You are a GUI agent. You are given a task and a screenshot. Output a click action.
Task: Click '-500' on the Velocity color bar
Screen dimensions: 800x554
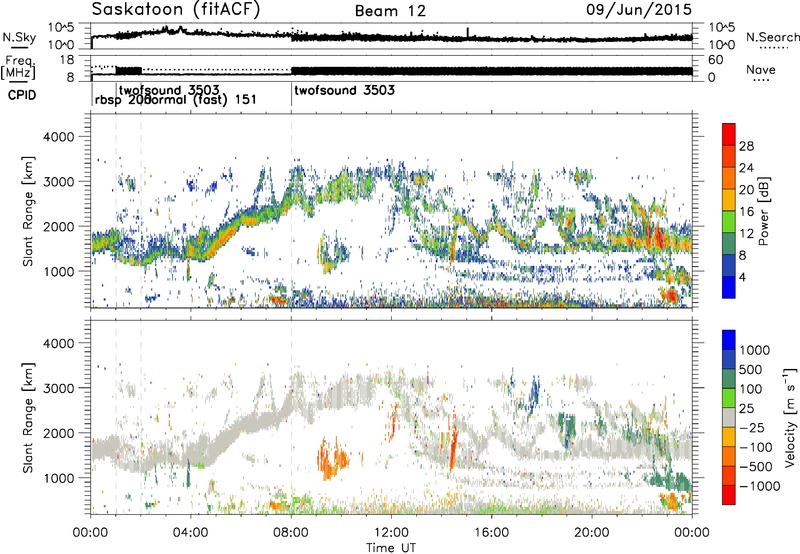[x=756, y=467]
